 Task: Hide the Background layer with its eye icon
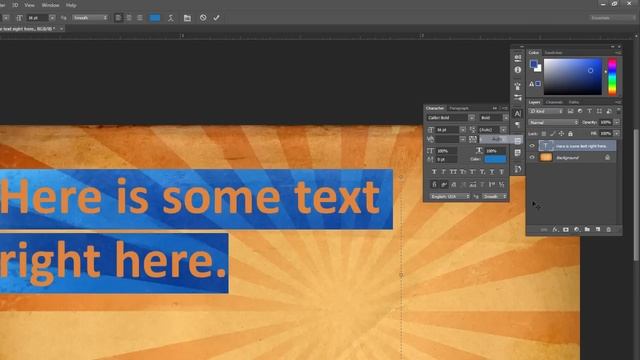click(x=532, y=157)
